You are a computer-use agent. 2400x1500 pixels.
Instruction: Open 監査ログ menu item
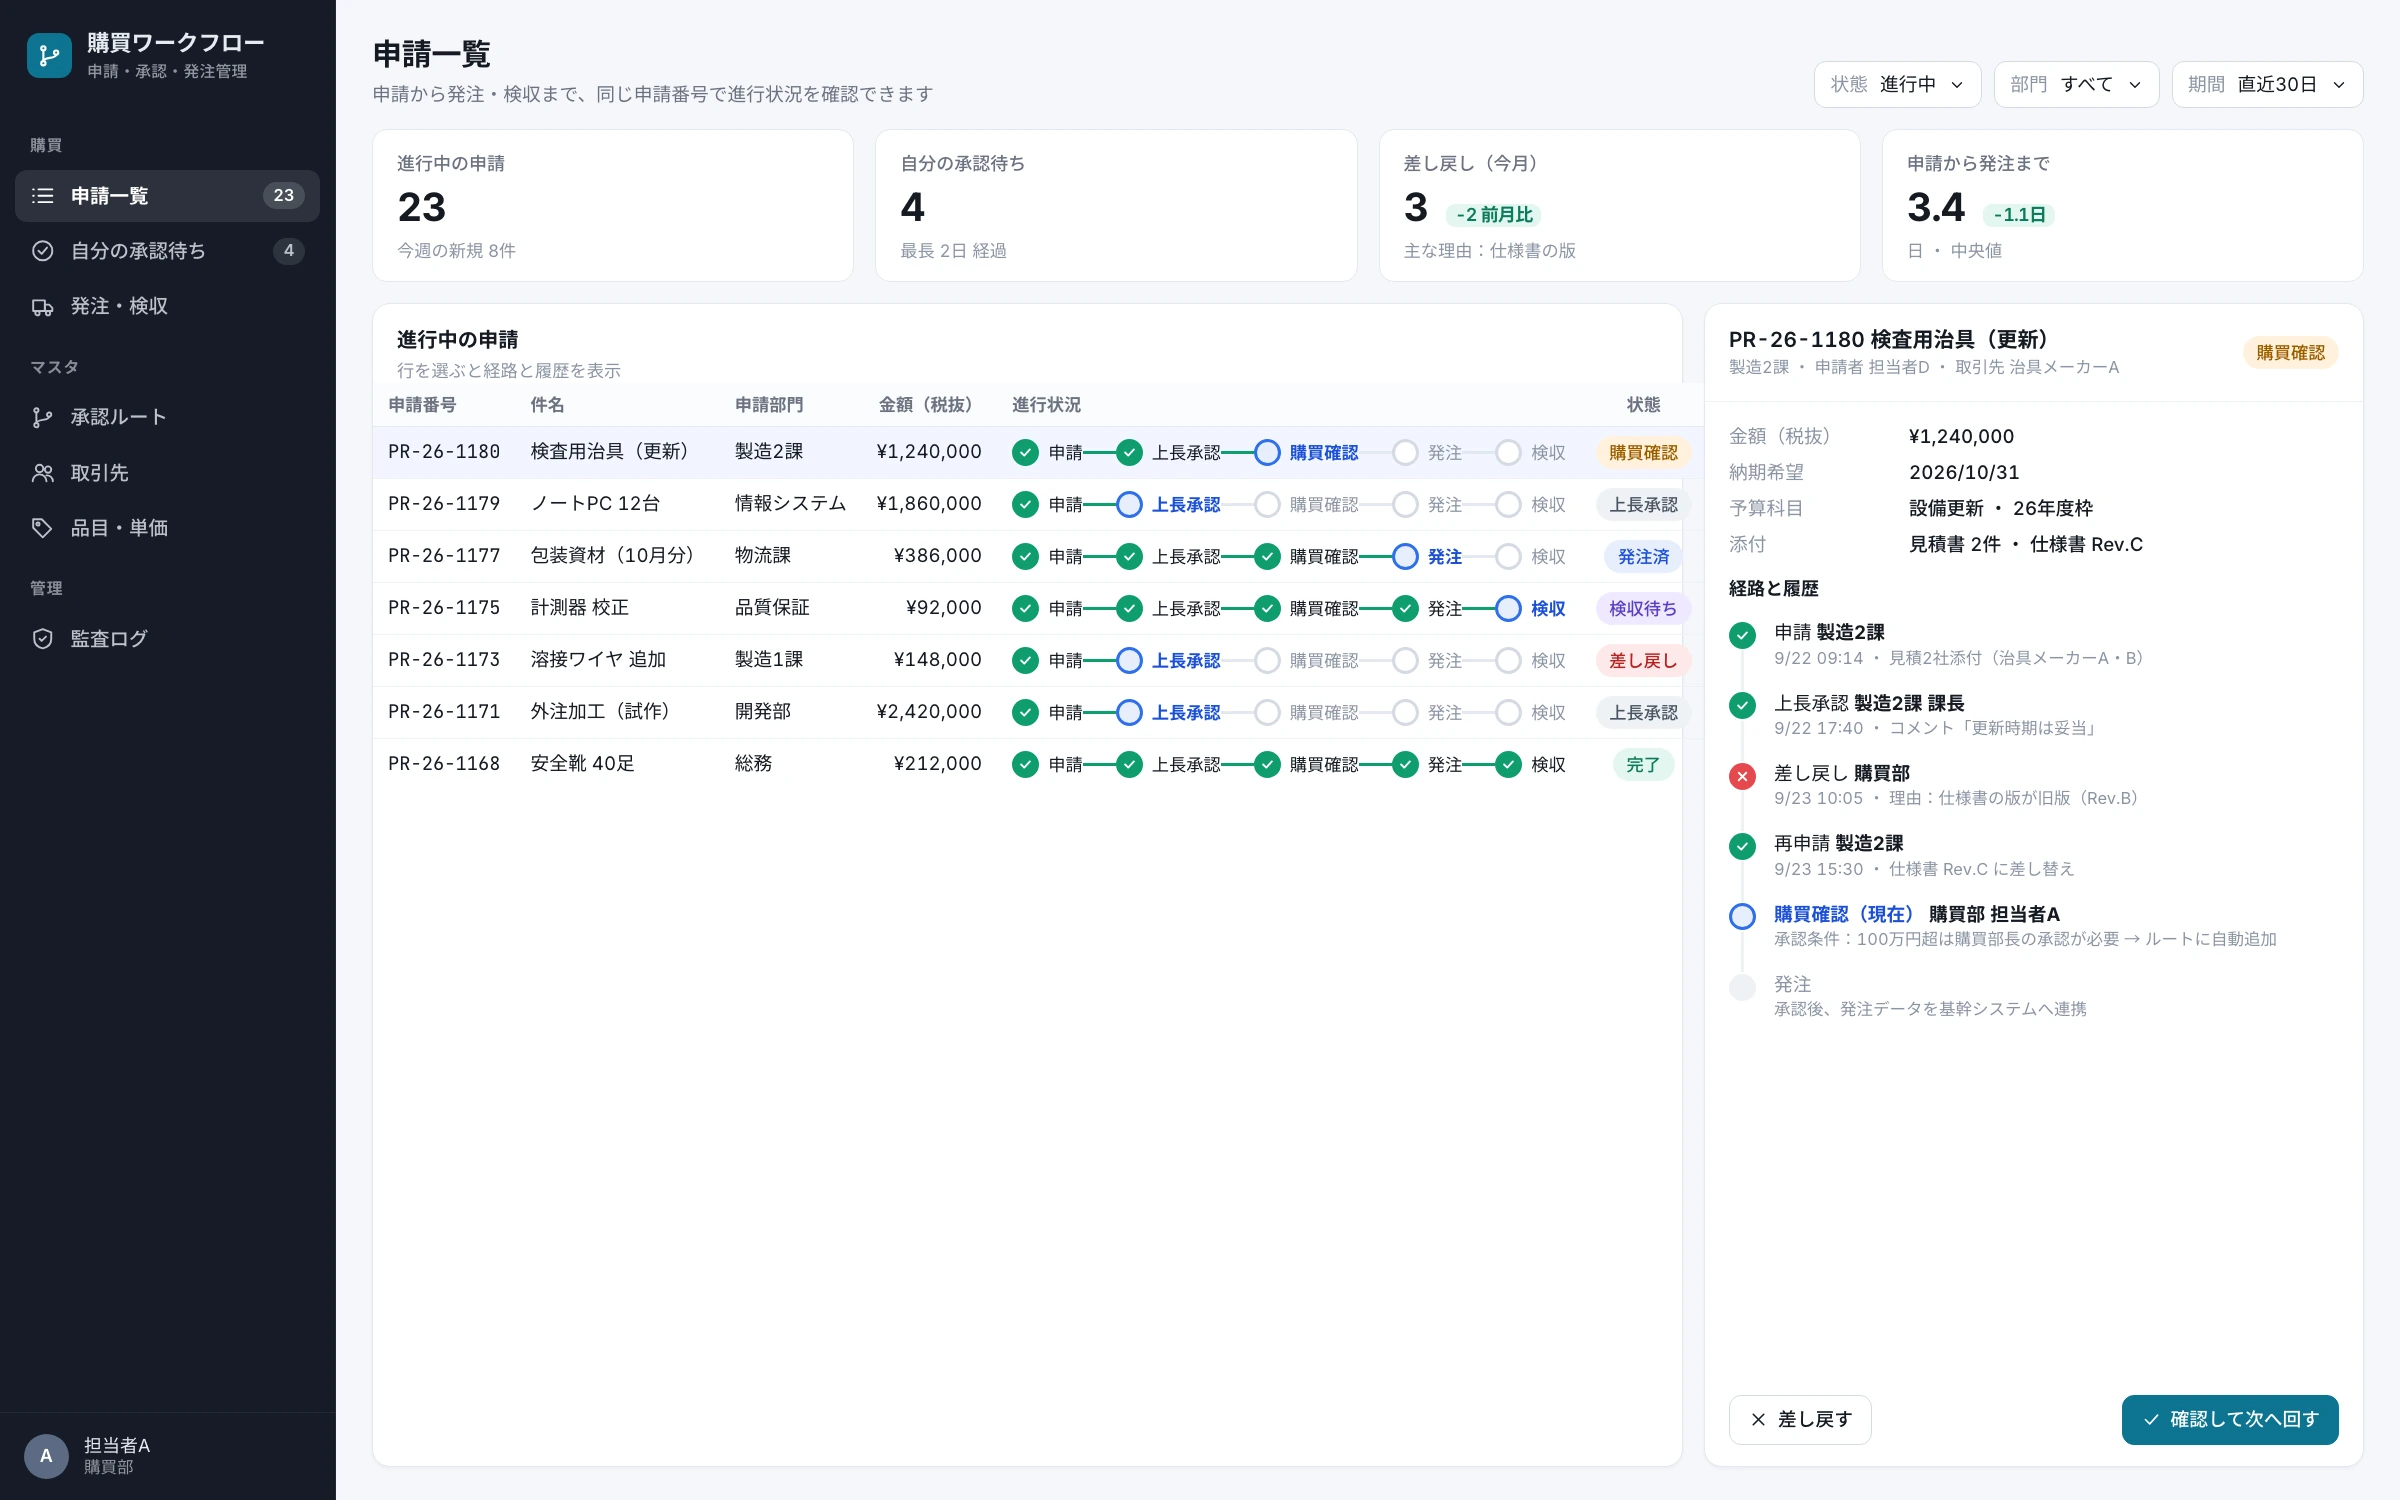(167, 639)
